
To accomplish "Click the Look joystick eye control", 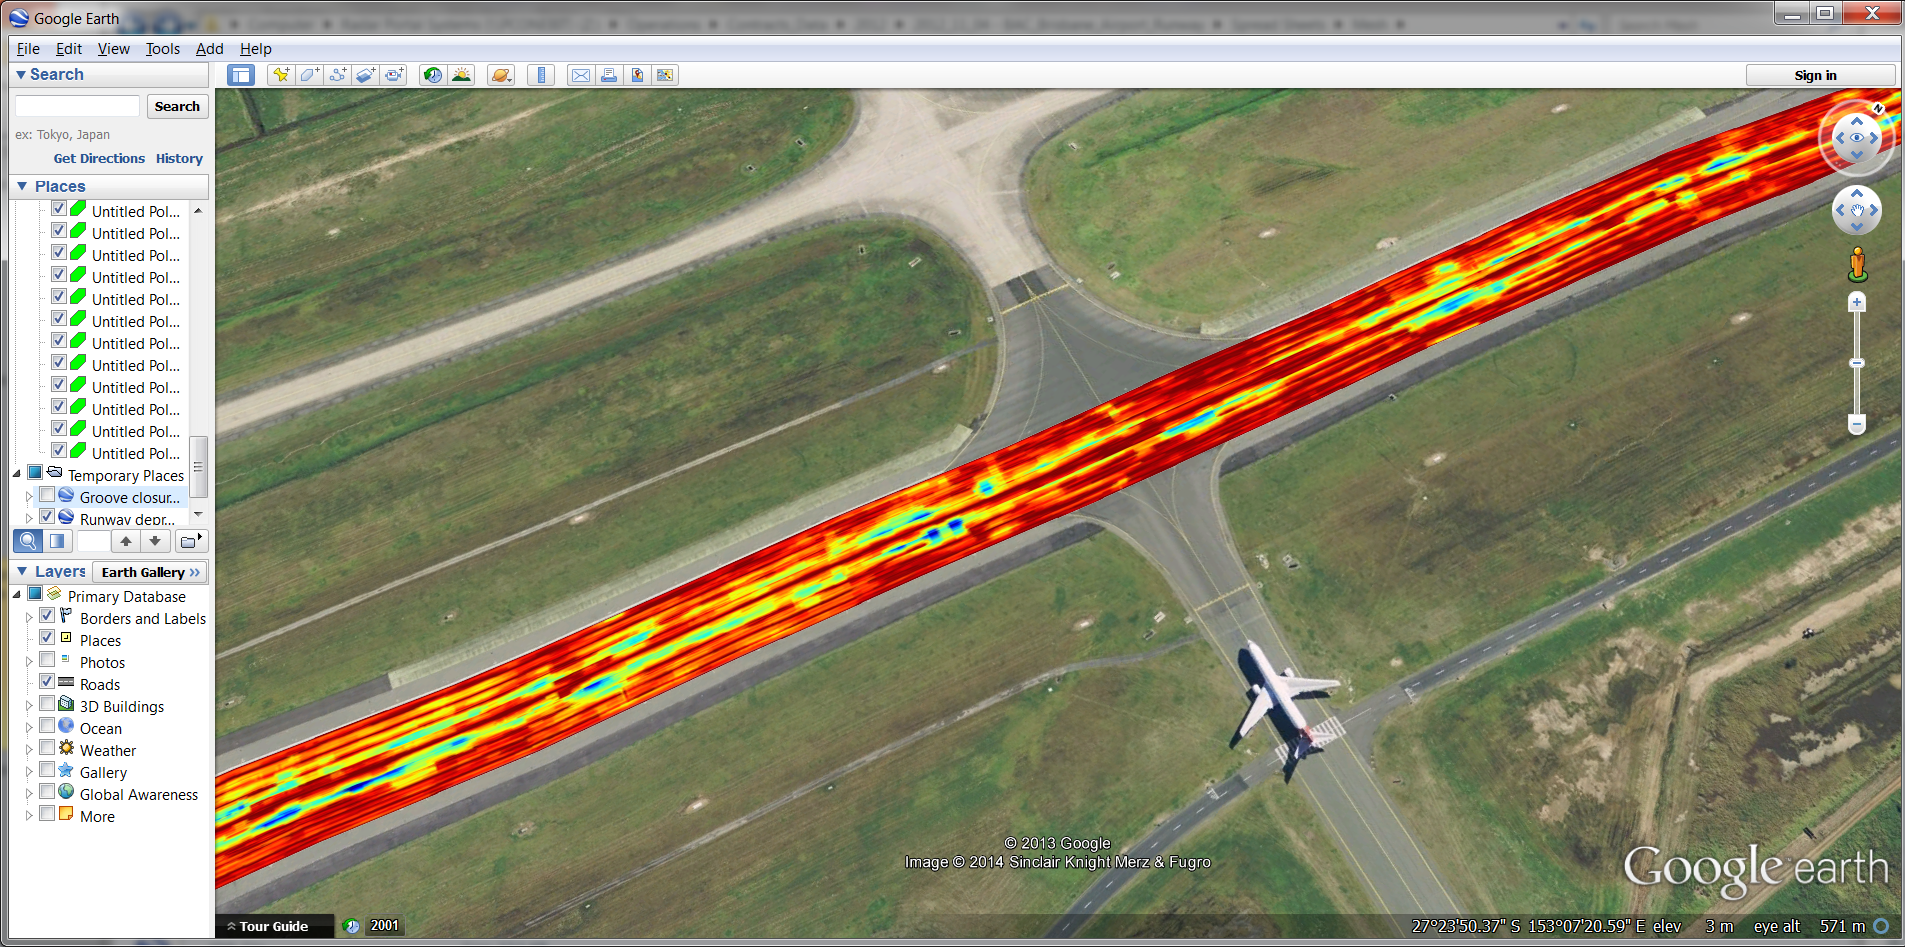I will coord(1856,138).
